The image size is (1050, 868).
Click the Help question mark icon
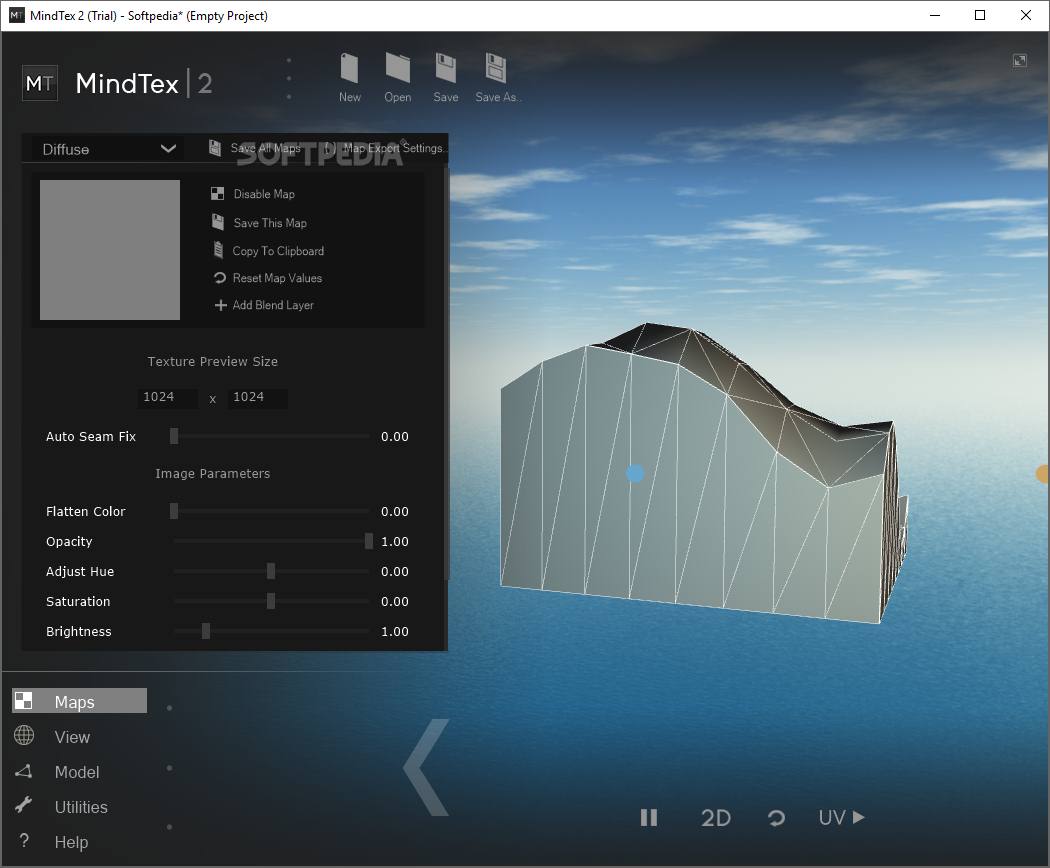point(24,841)
